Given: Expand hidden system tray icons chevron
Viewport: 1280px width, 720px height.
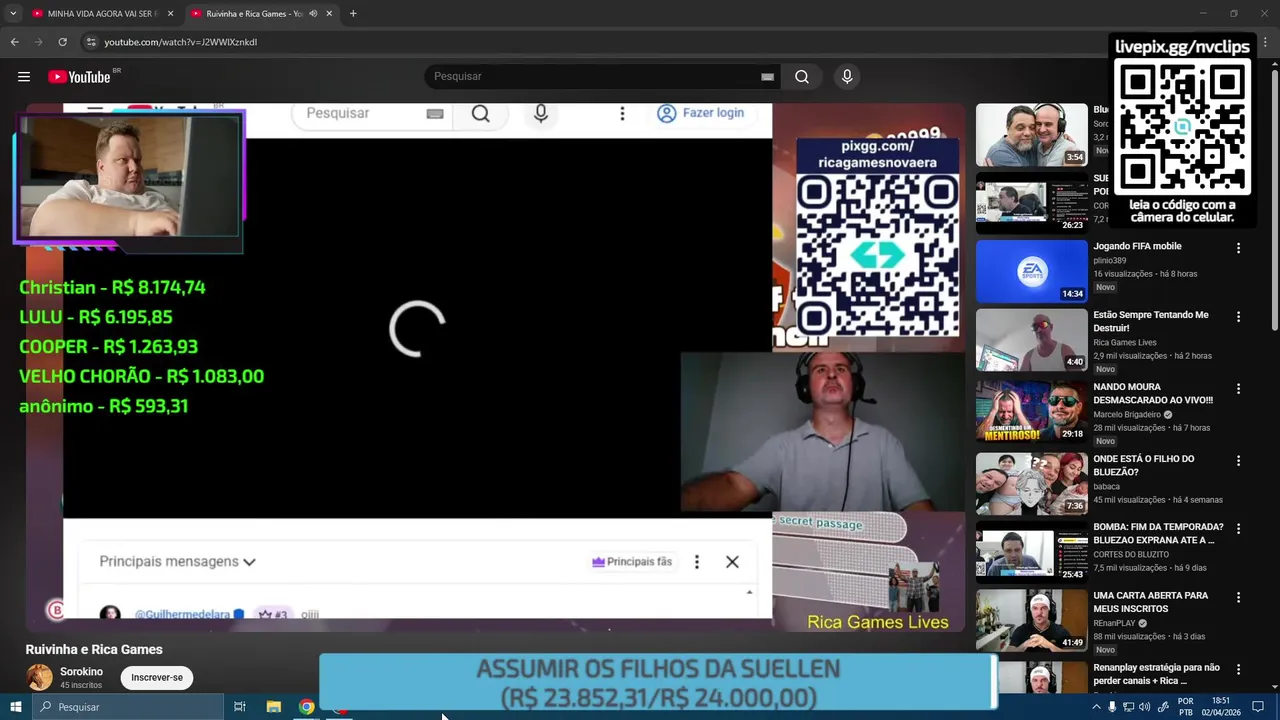Looking at the screenshot, I should 1096,707.
